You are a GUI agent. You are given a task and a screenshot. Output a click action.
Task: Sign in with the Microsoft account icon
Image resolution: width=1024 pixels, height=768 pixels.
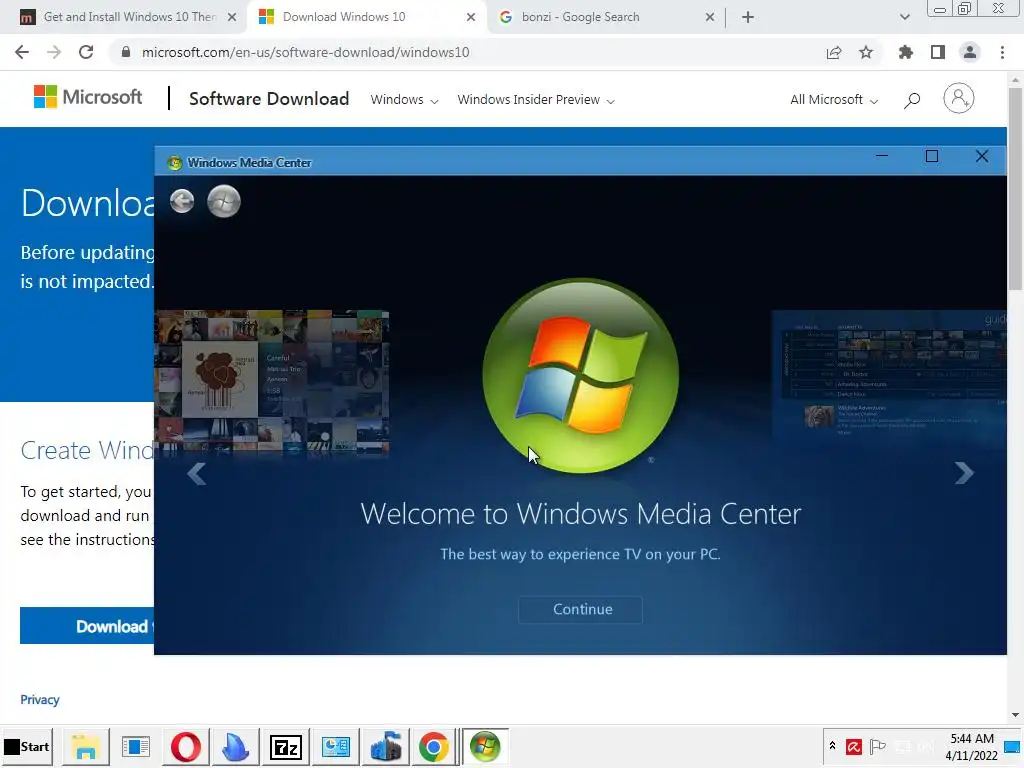[x=959, y=99]
